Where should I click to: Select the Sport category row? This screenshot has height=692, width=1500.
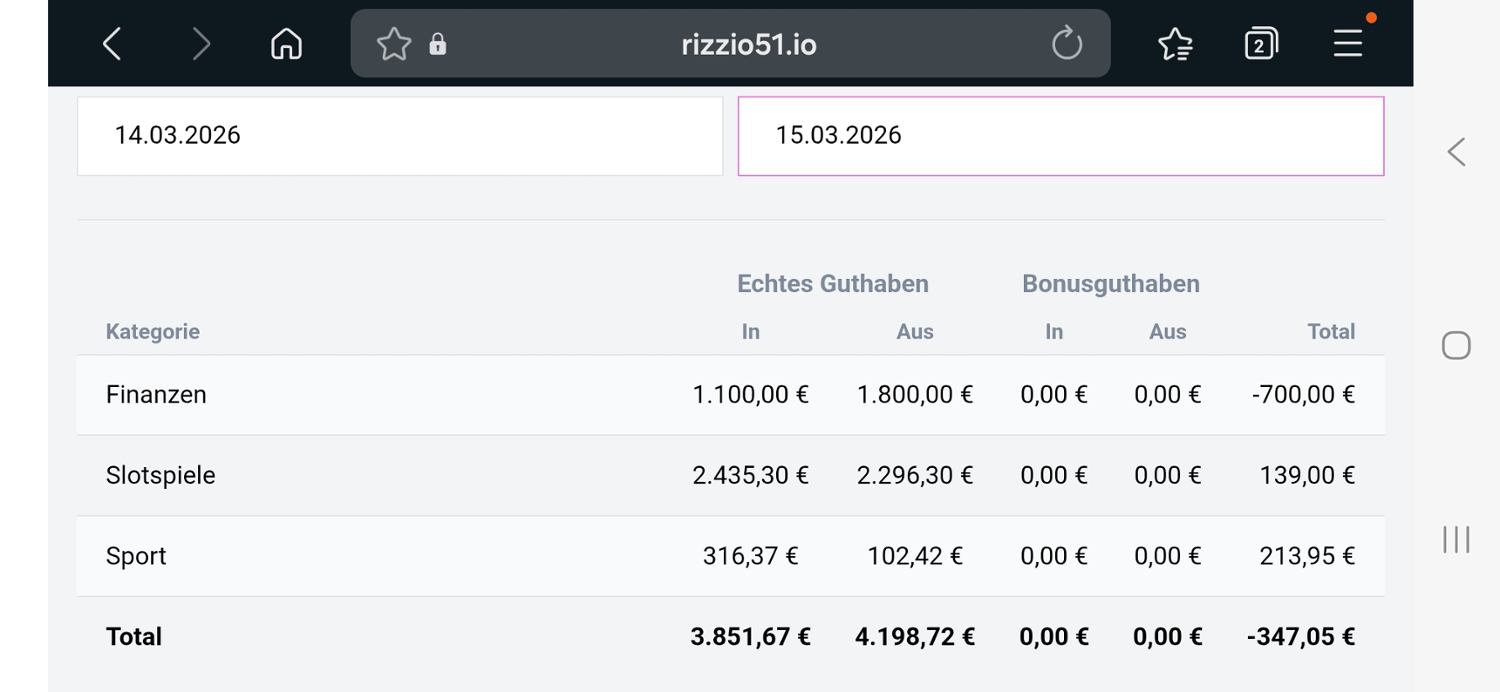[x=136, y=556]
